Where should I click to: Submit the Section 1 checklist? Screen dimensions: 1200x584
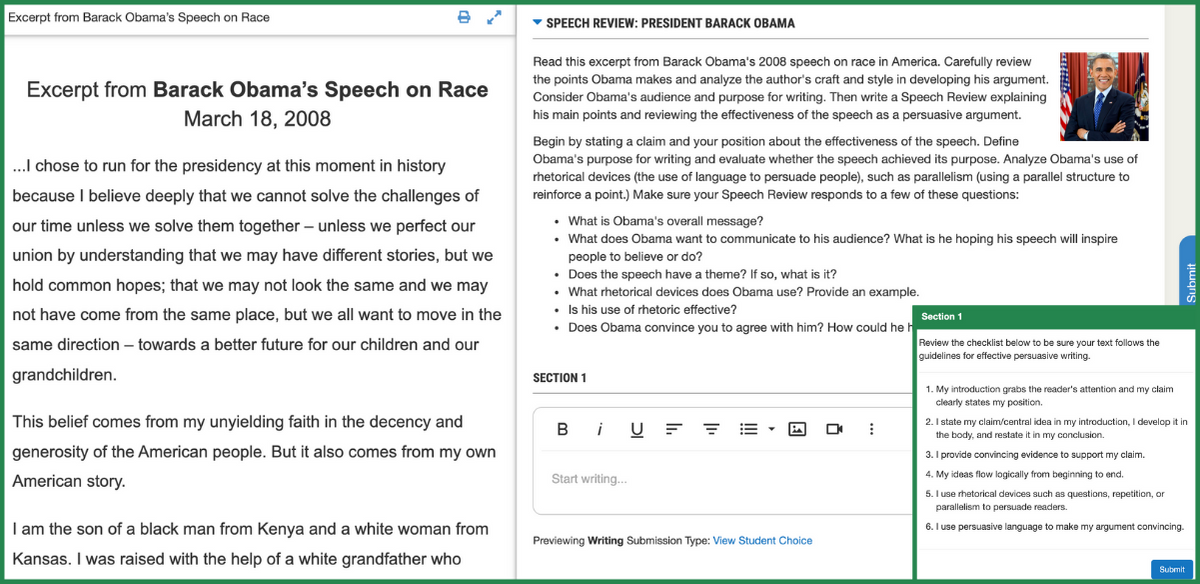pos(1171,569)
